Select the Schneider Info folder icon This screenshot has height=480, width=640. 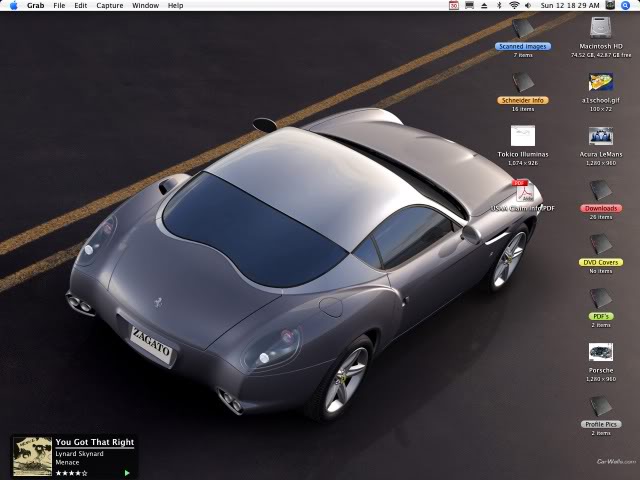point(523,82)
